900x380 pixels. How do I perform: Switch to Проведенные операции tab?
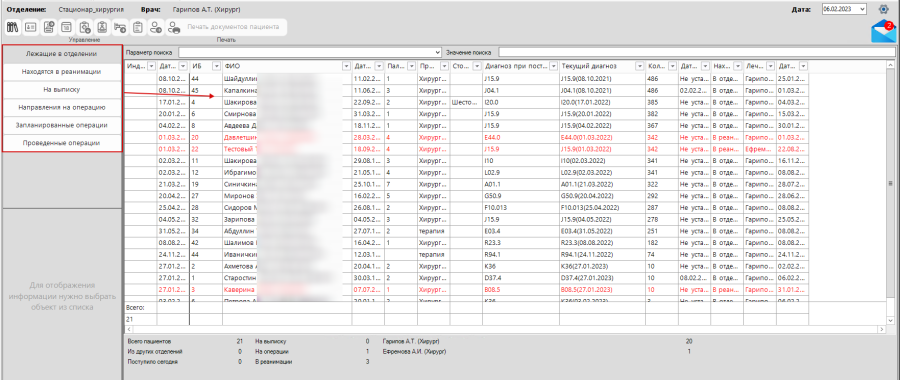tap(63, 143)
